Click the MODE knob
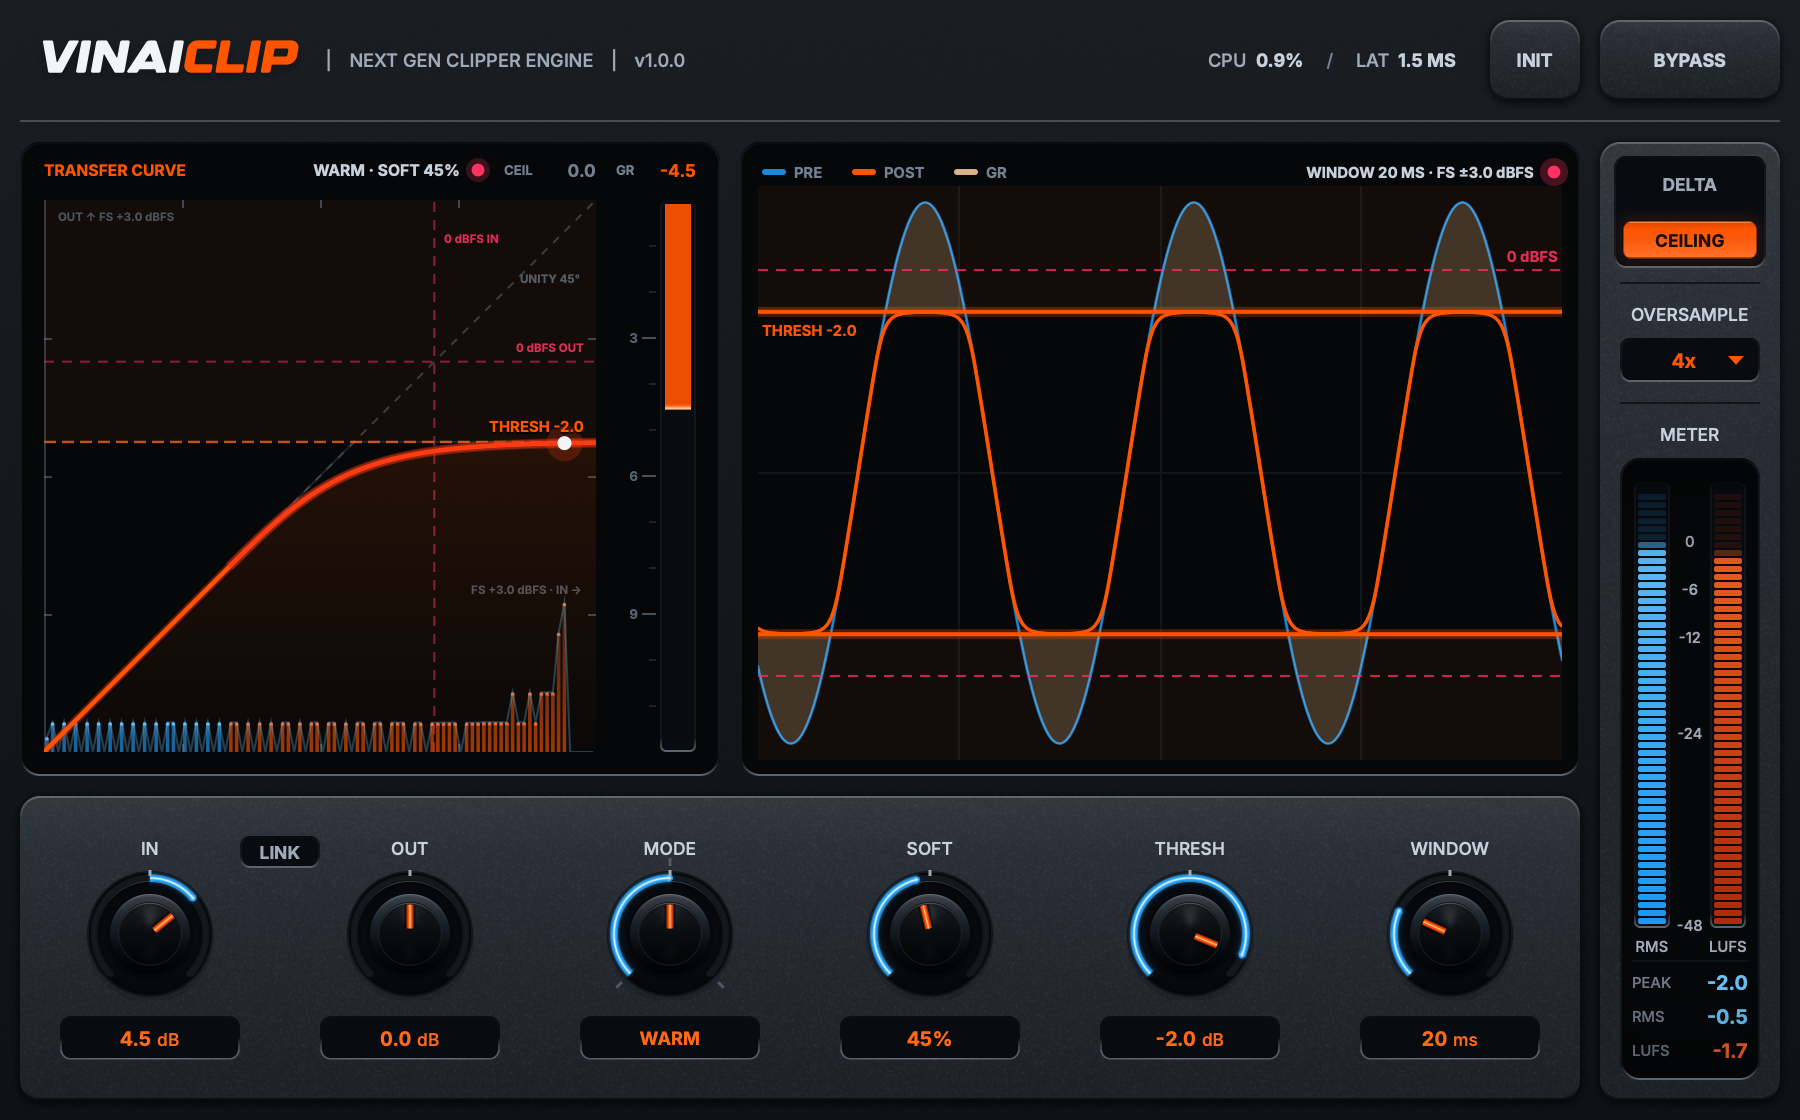The height and width of the screenshot is (1120, 1800). tap(670, 933)
